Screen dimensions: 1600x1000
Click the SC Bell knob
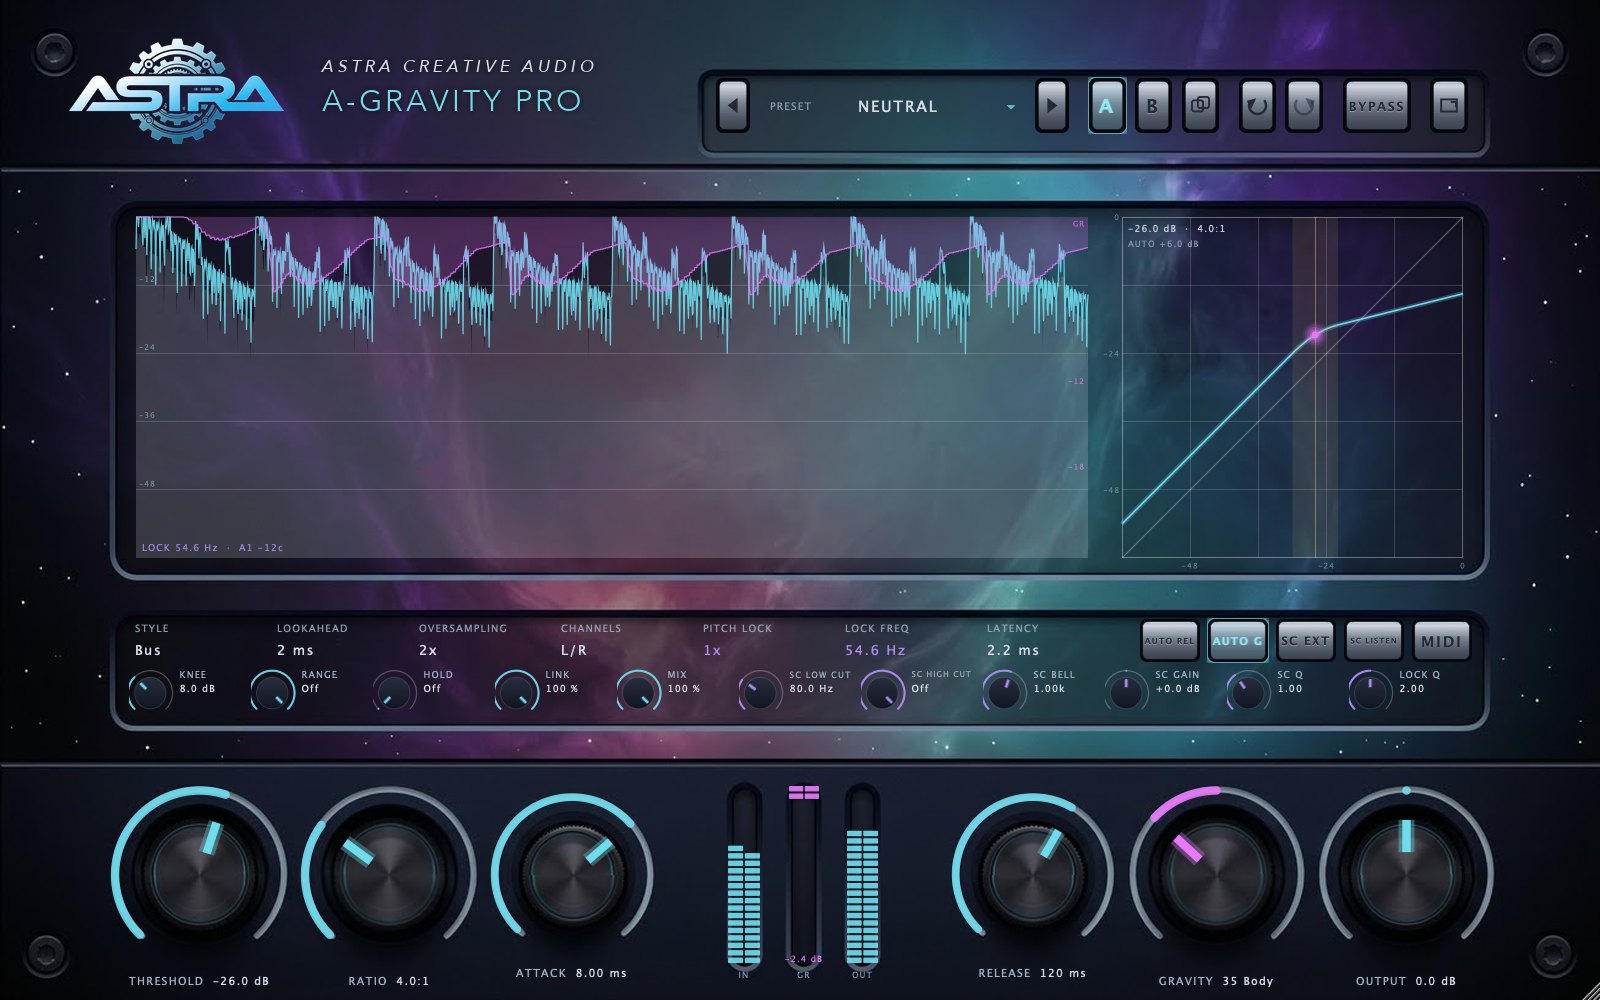tap(1004, 690)
